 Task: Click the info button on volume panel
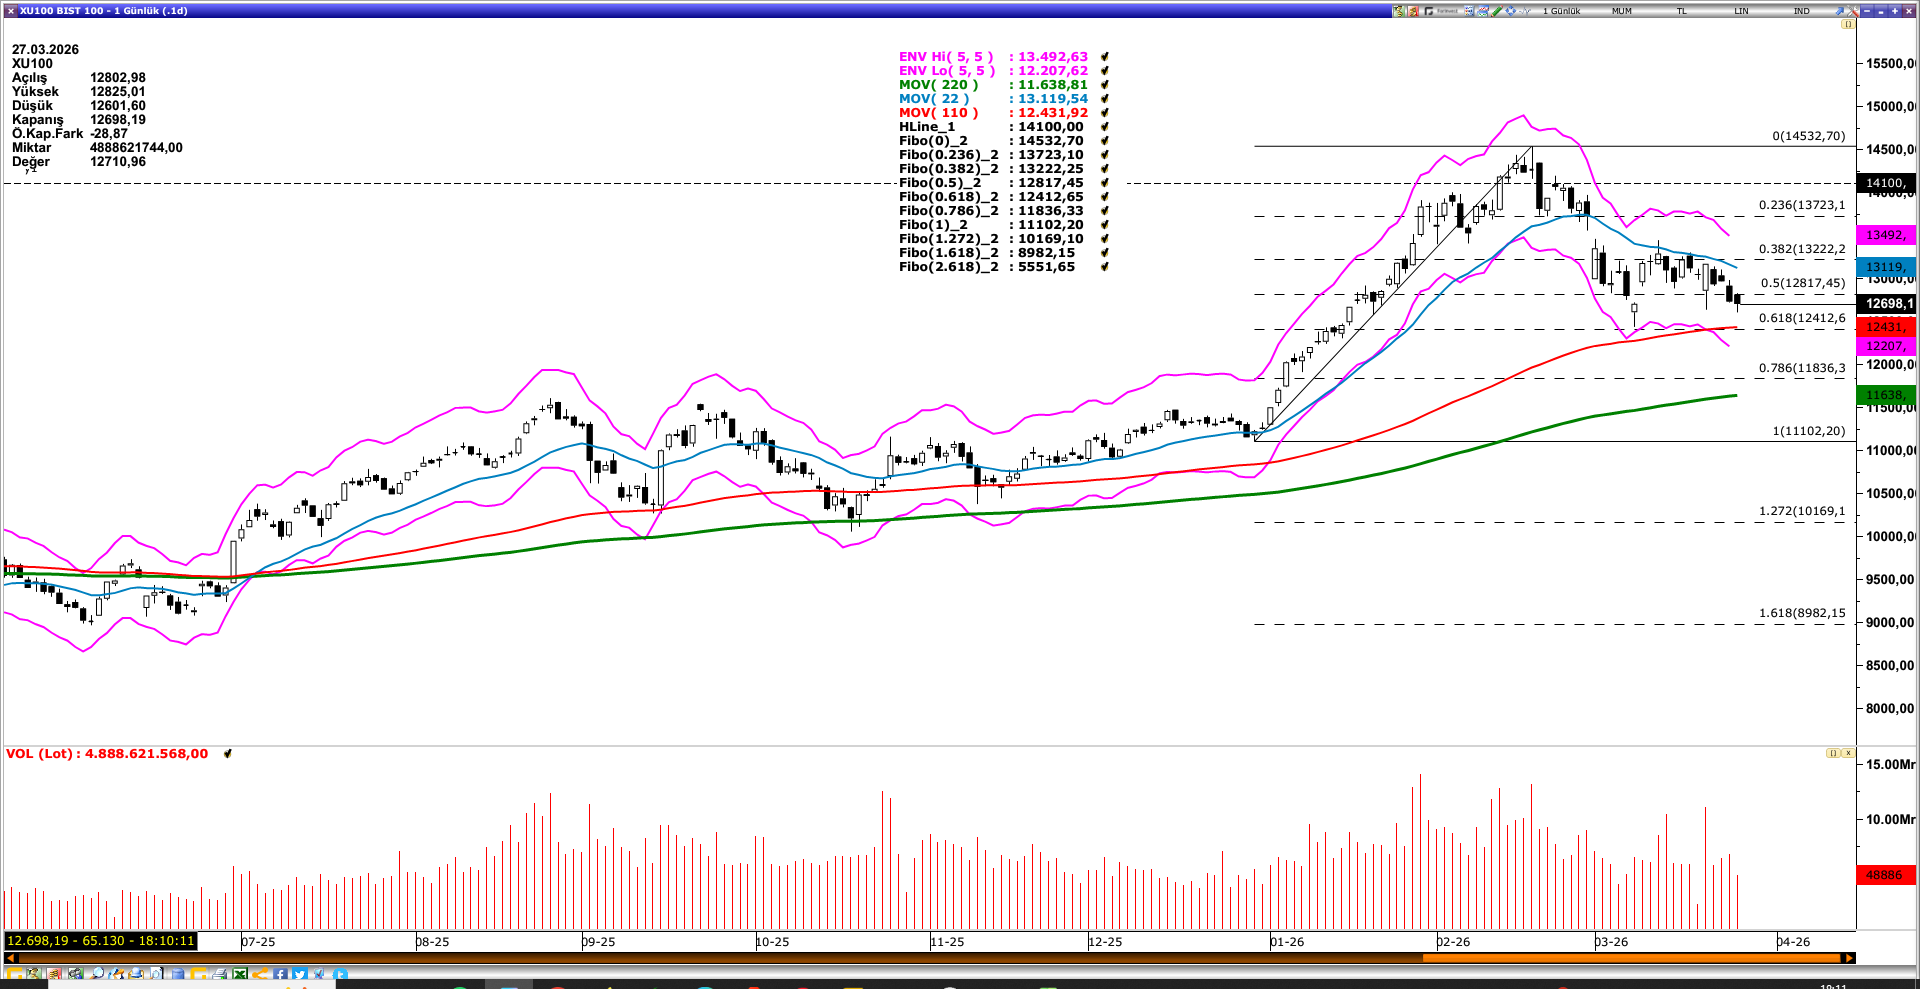1833,753
